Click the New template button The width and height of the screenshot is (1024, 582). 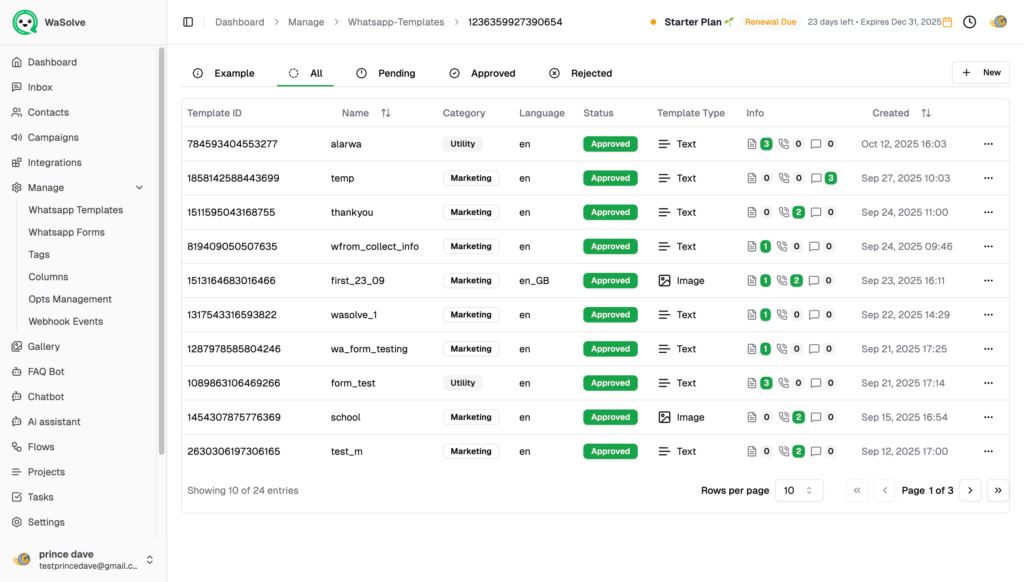(x=980, y=73)
